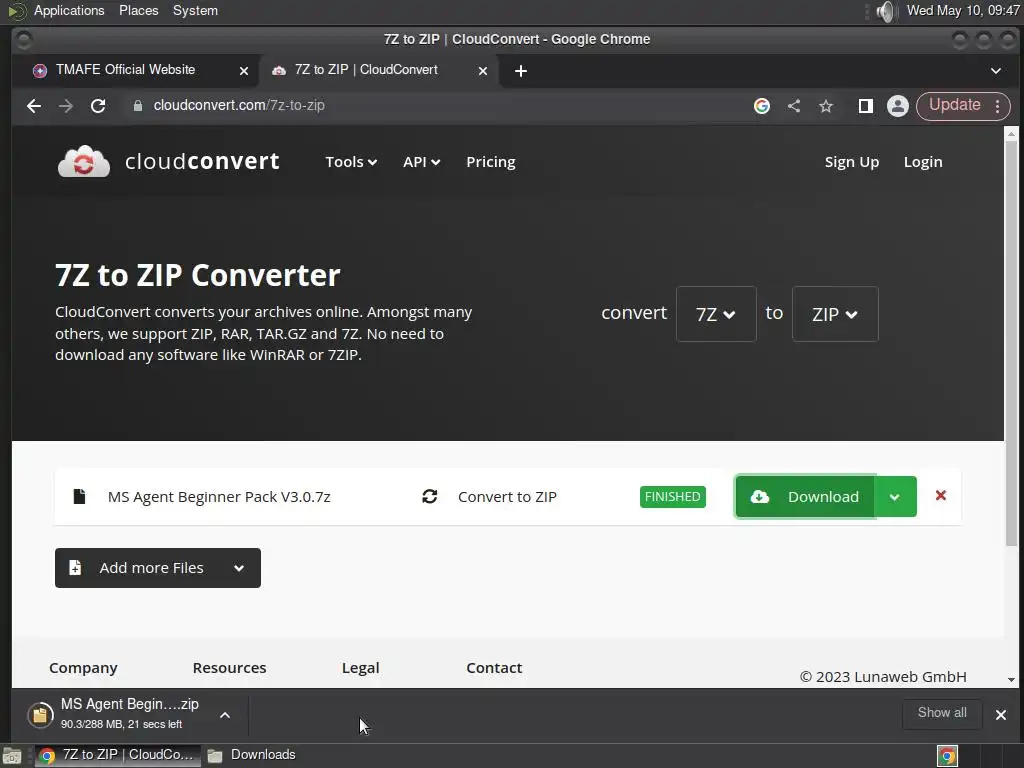1024x768 pixels.
Task: Open the tab search chevron
Action: 996,71
